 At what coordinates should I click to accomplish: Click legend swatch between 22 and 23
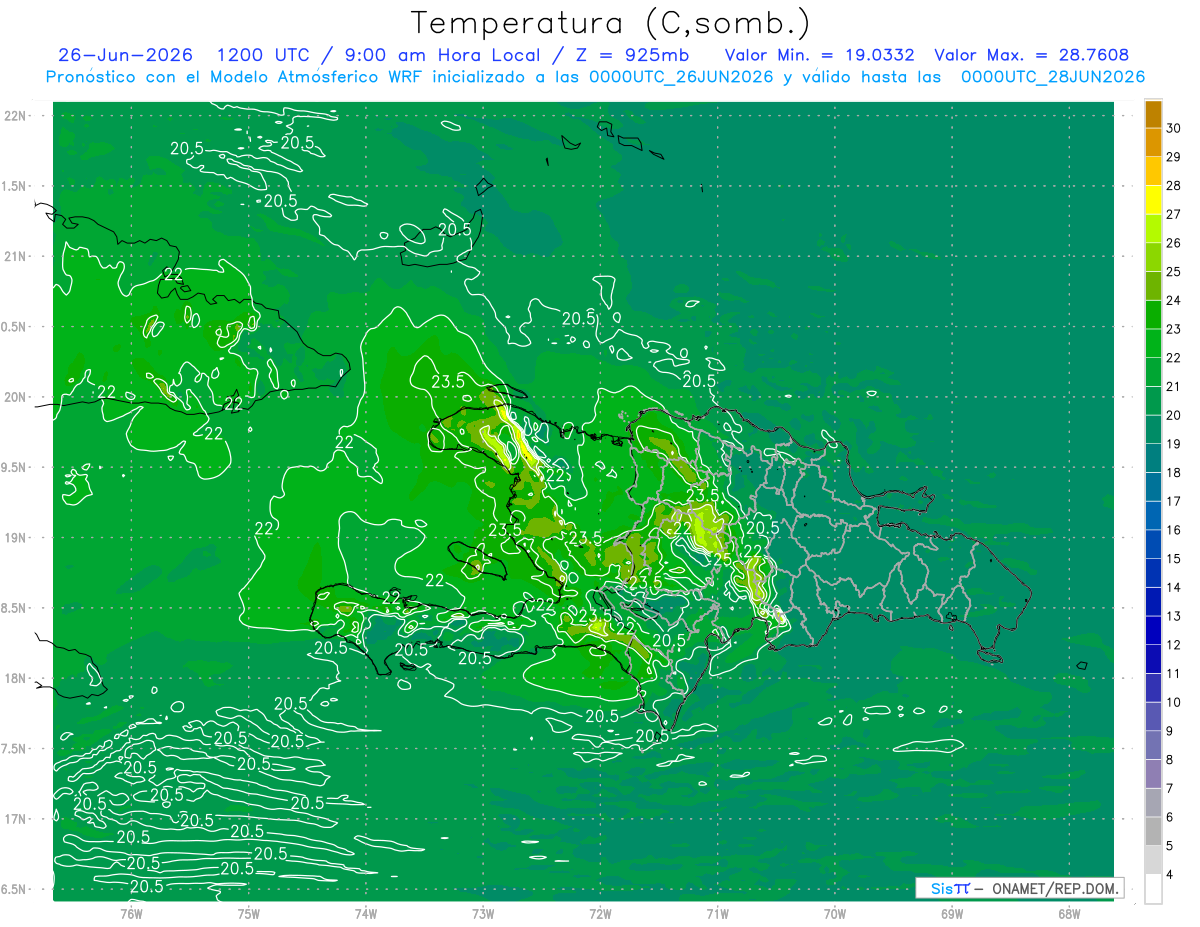[1153, 343]
